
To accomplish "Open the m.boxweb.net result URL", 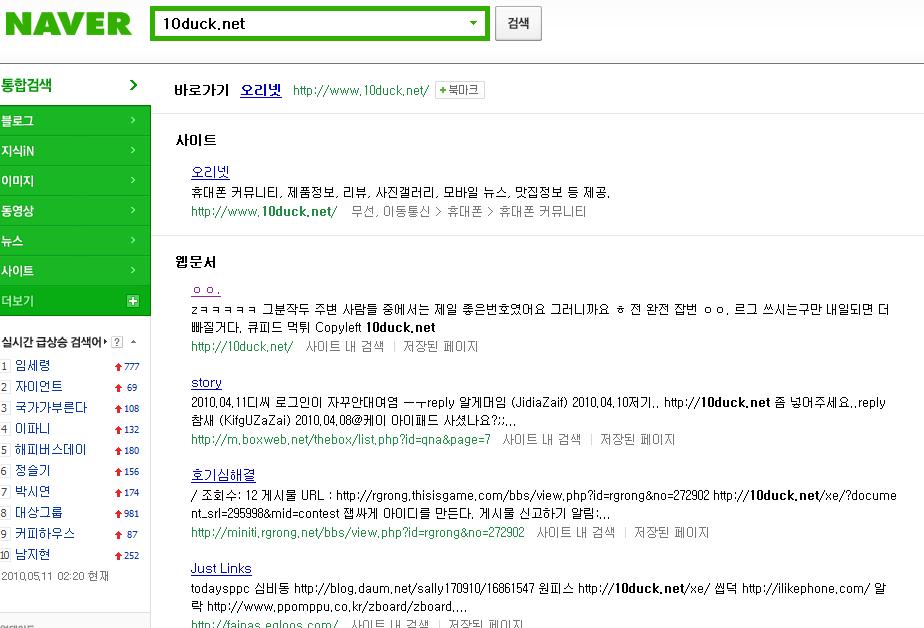I will 341,439.
